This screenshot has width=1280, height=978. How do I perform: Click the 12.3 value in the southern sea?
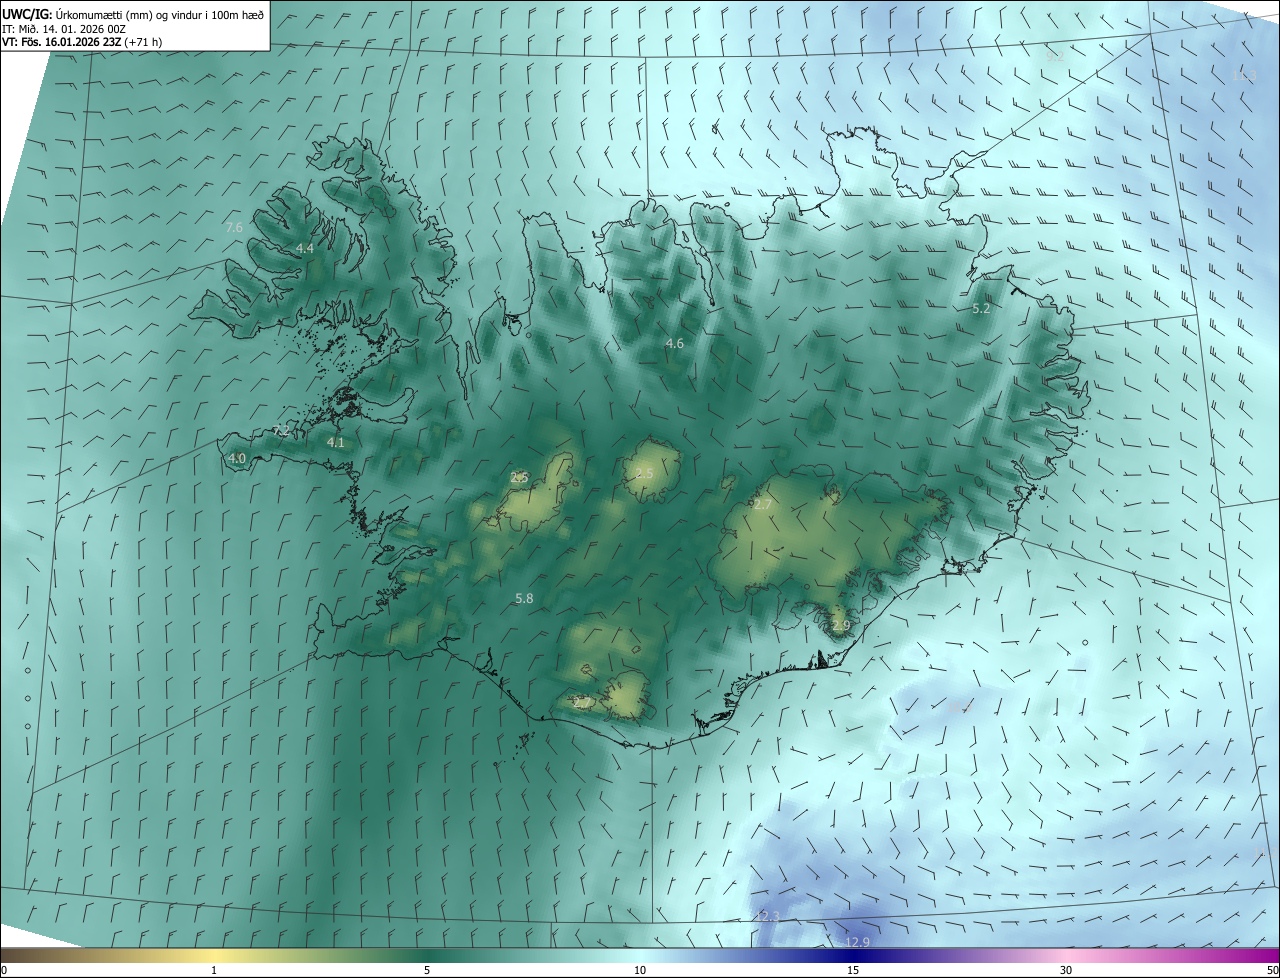pos(767,916)
